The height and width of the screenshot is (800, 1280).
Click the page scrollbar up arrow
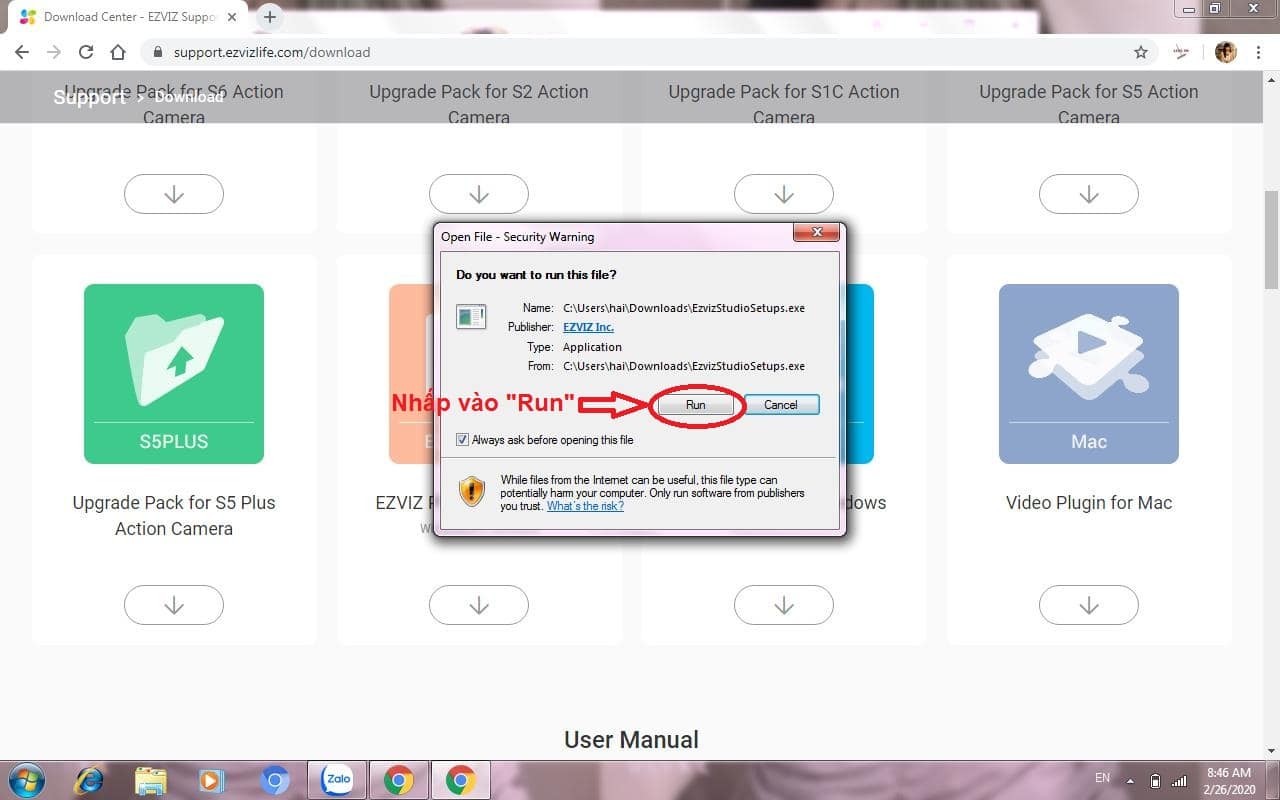tap(1271, 80)
